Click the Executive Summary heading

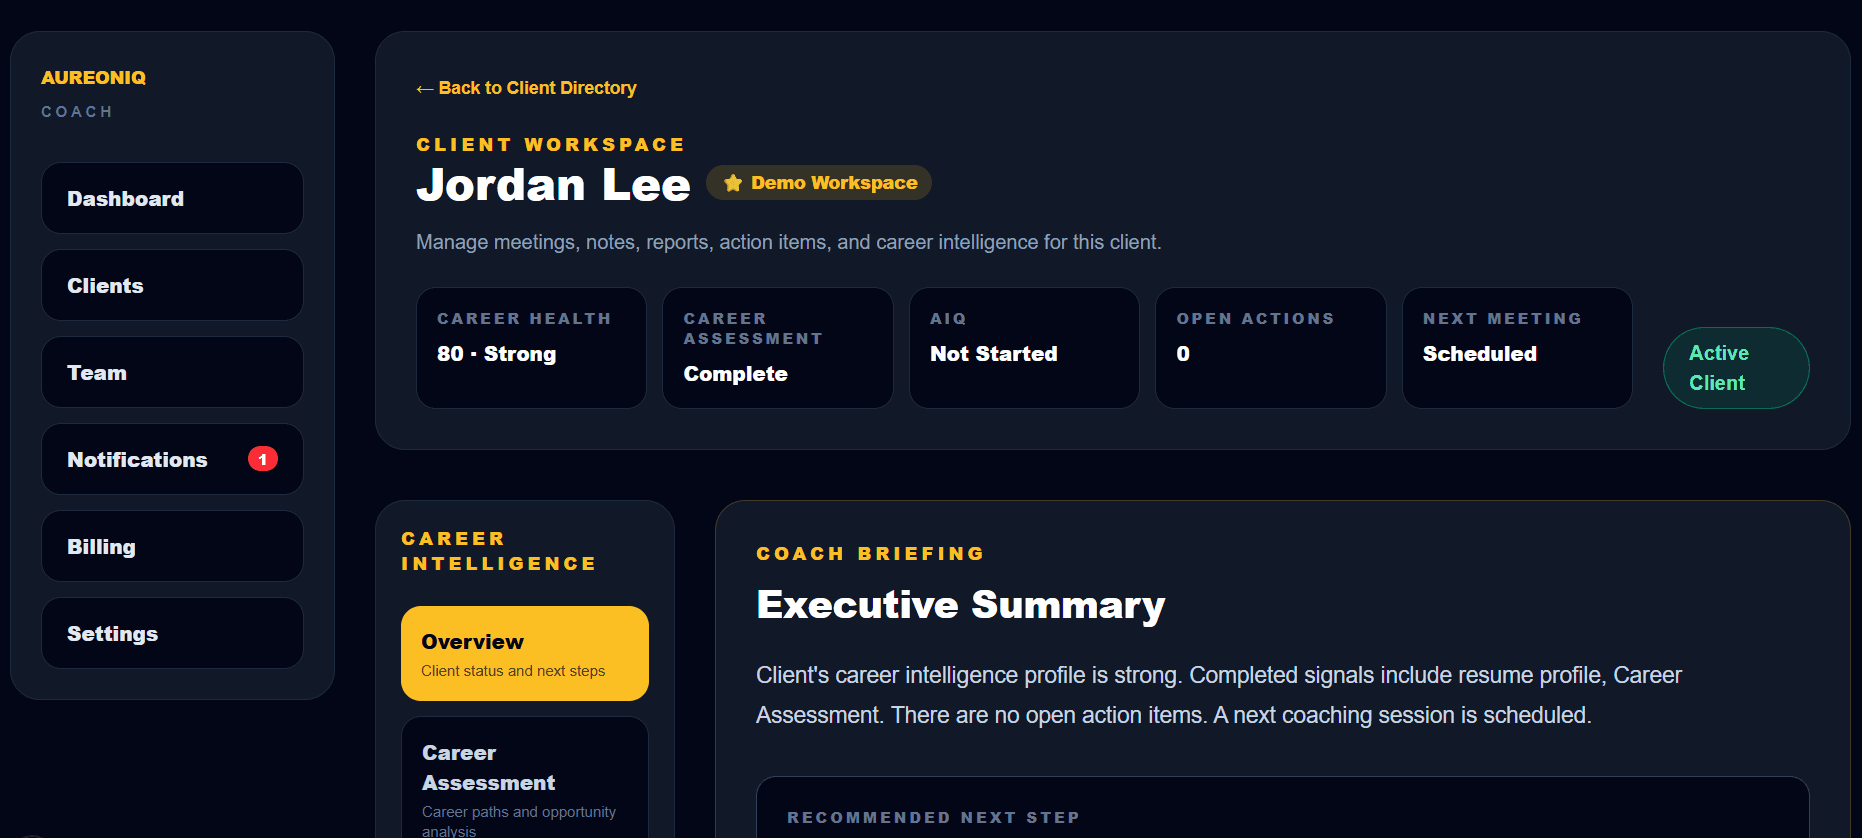pyautogui.click(x=961, y=605)
